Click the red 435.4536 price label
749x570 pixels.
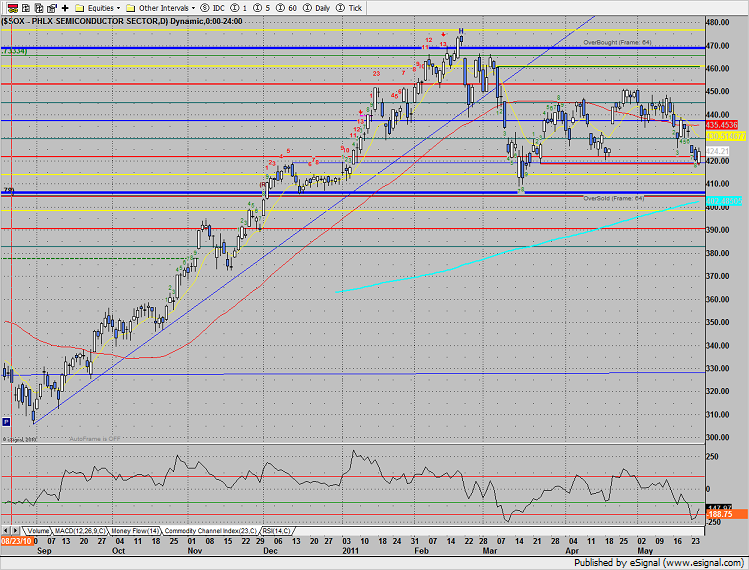(x=722, y=125)
